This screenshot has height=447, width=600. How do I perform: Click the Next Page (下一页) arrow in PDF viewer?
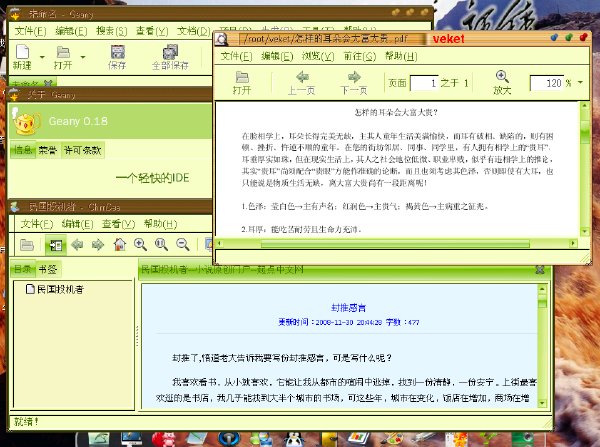click(354, 77)
